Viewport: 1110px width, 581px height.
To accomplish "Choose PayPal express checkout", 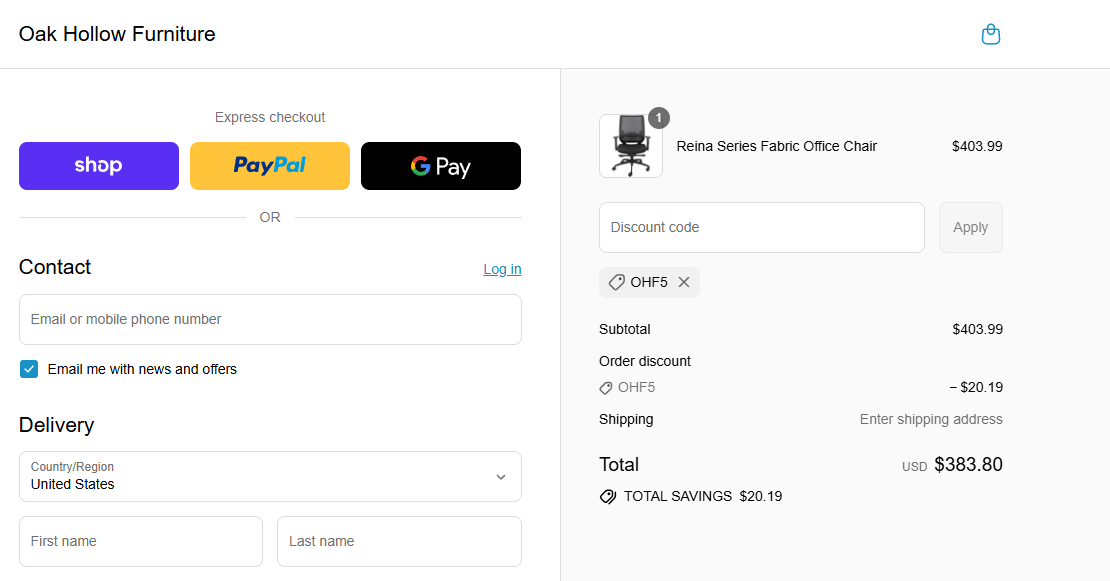I will pos(270,166).
